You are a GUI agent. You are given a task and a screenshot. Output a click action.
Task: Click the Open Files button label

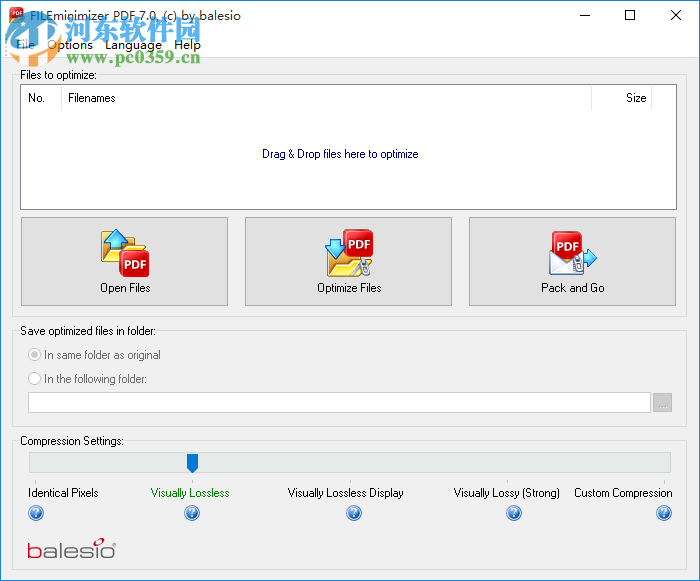pos(125,288)
